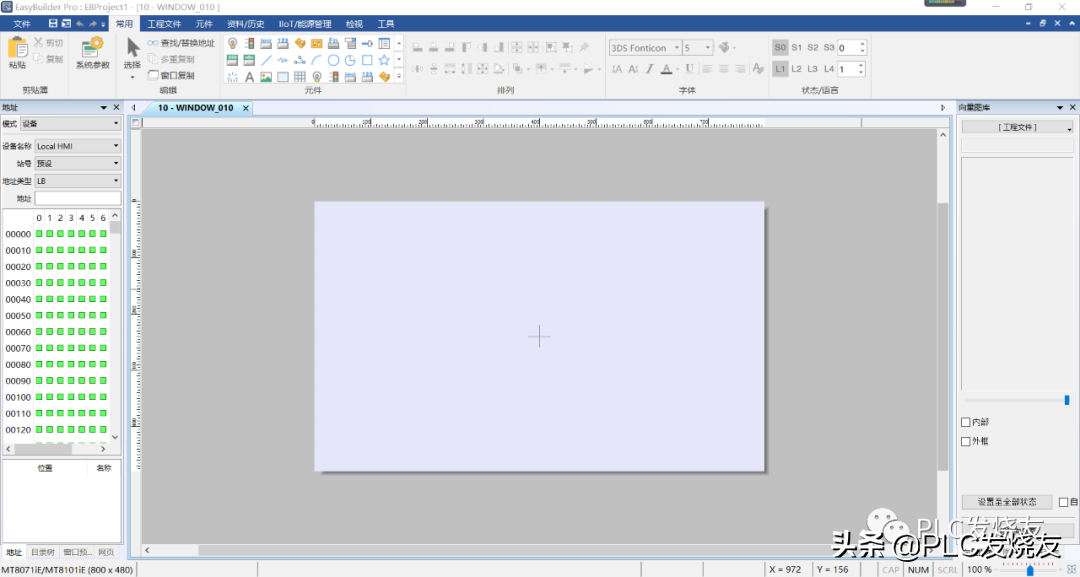Click the bit lamp bulb object icon
1080x577 pixels.
233,43
